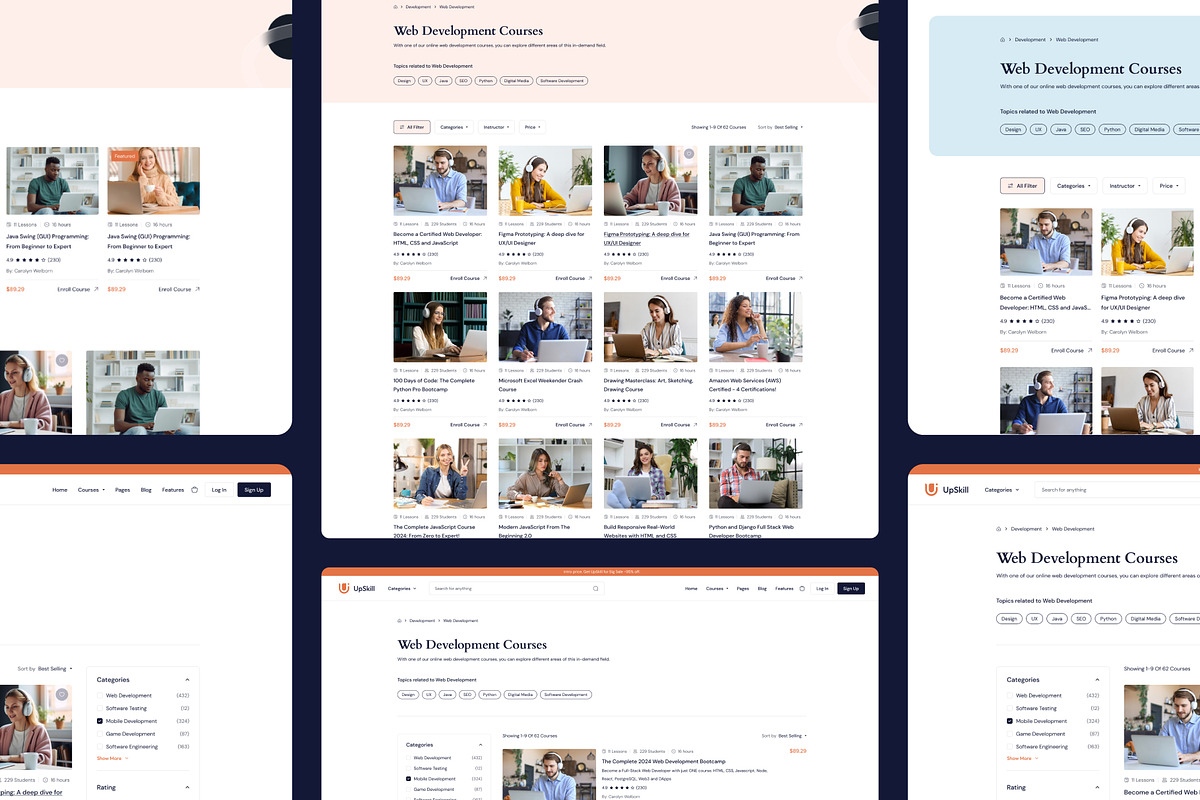Check Web Development in bottom-left Categories list
Screen dimensions: 1200x800
pos(100,695)
